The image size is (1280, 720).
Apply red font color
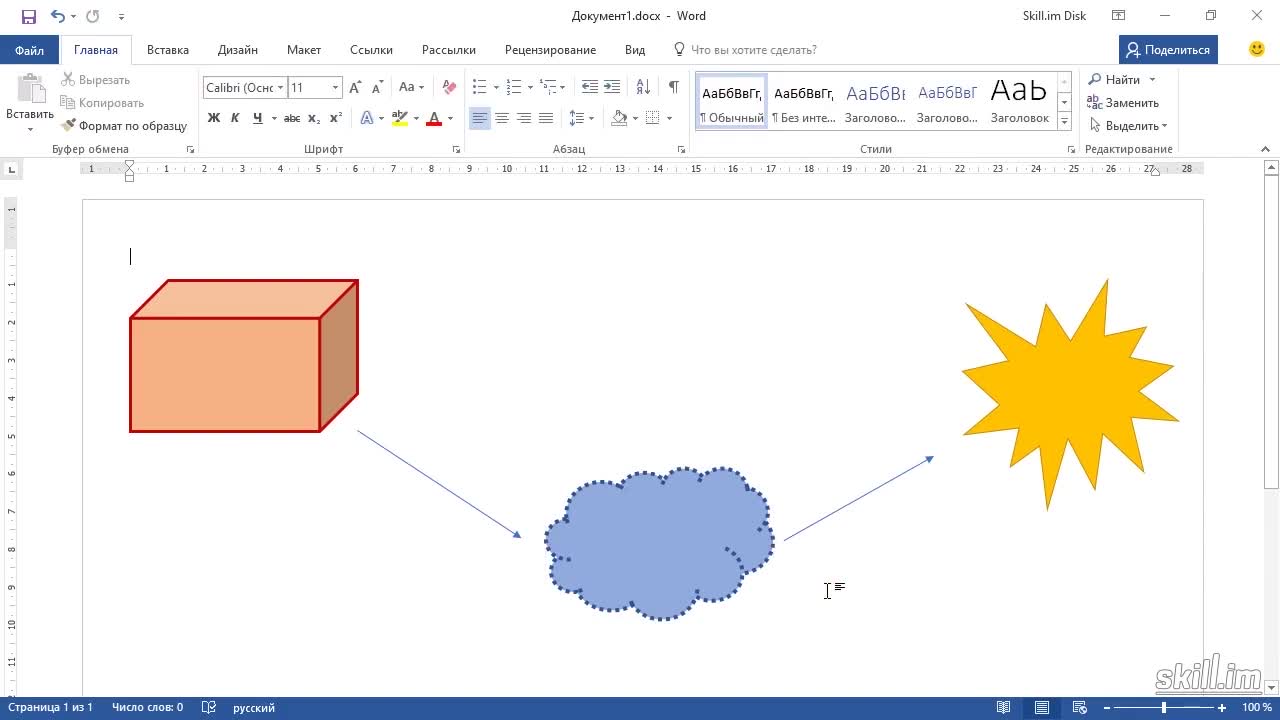tap(434, 118)
